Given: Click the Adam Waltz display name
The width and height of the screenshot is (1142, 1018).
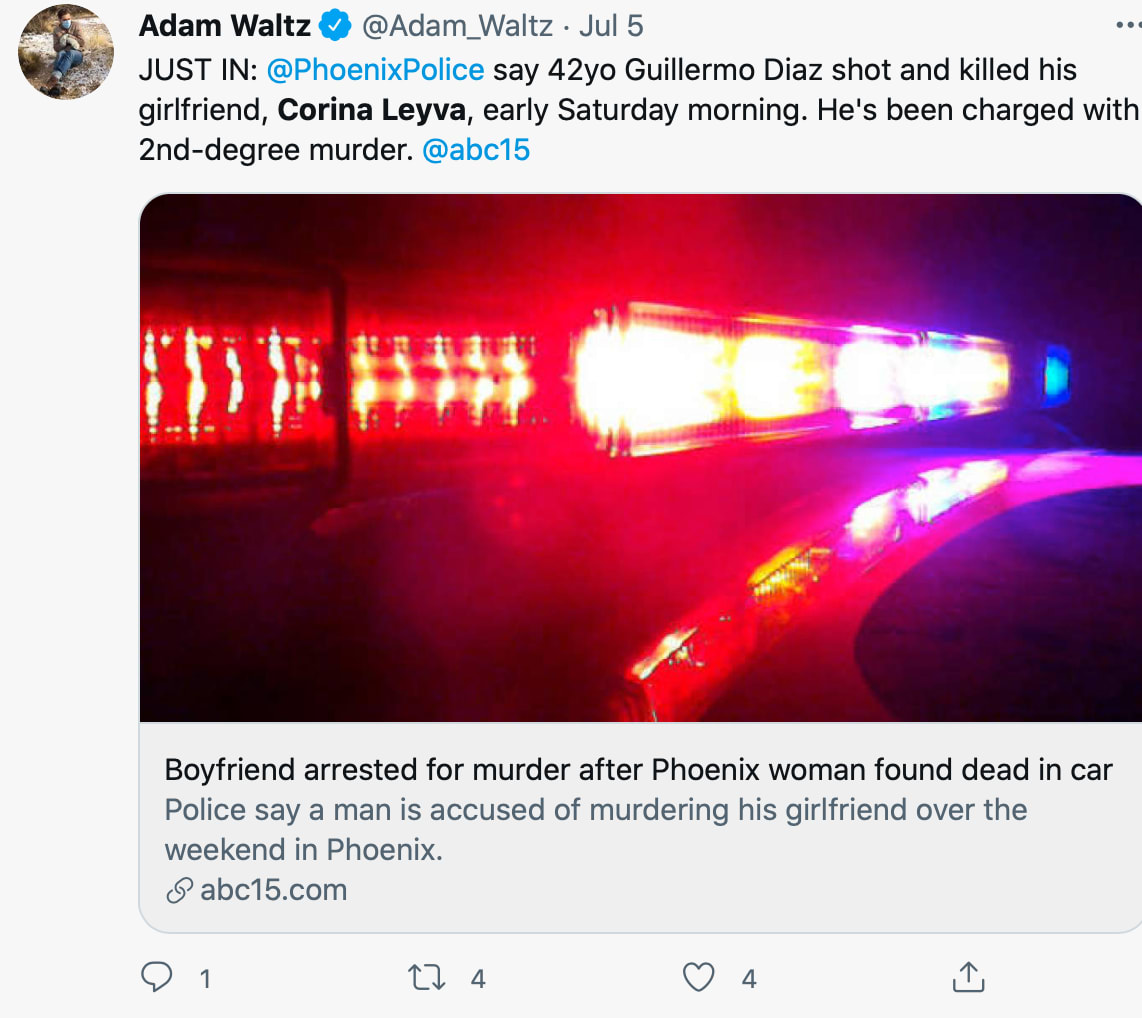Looking at the screenshot, I should pyautogui.click(x=225, y=26).
